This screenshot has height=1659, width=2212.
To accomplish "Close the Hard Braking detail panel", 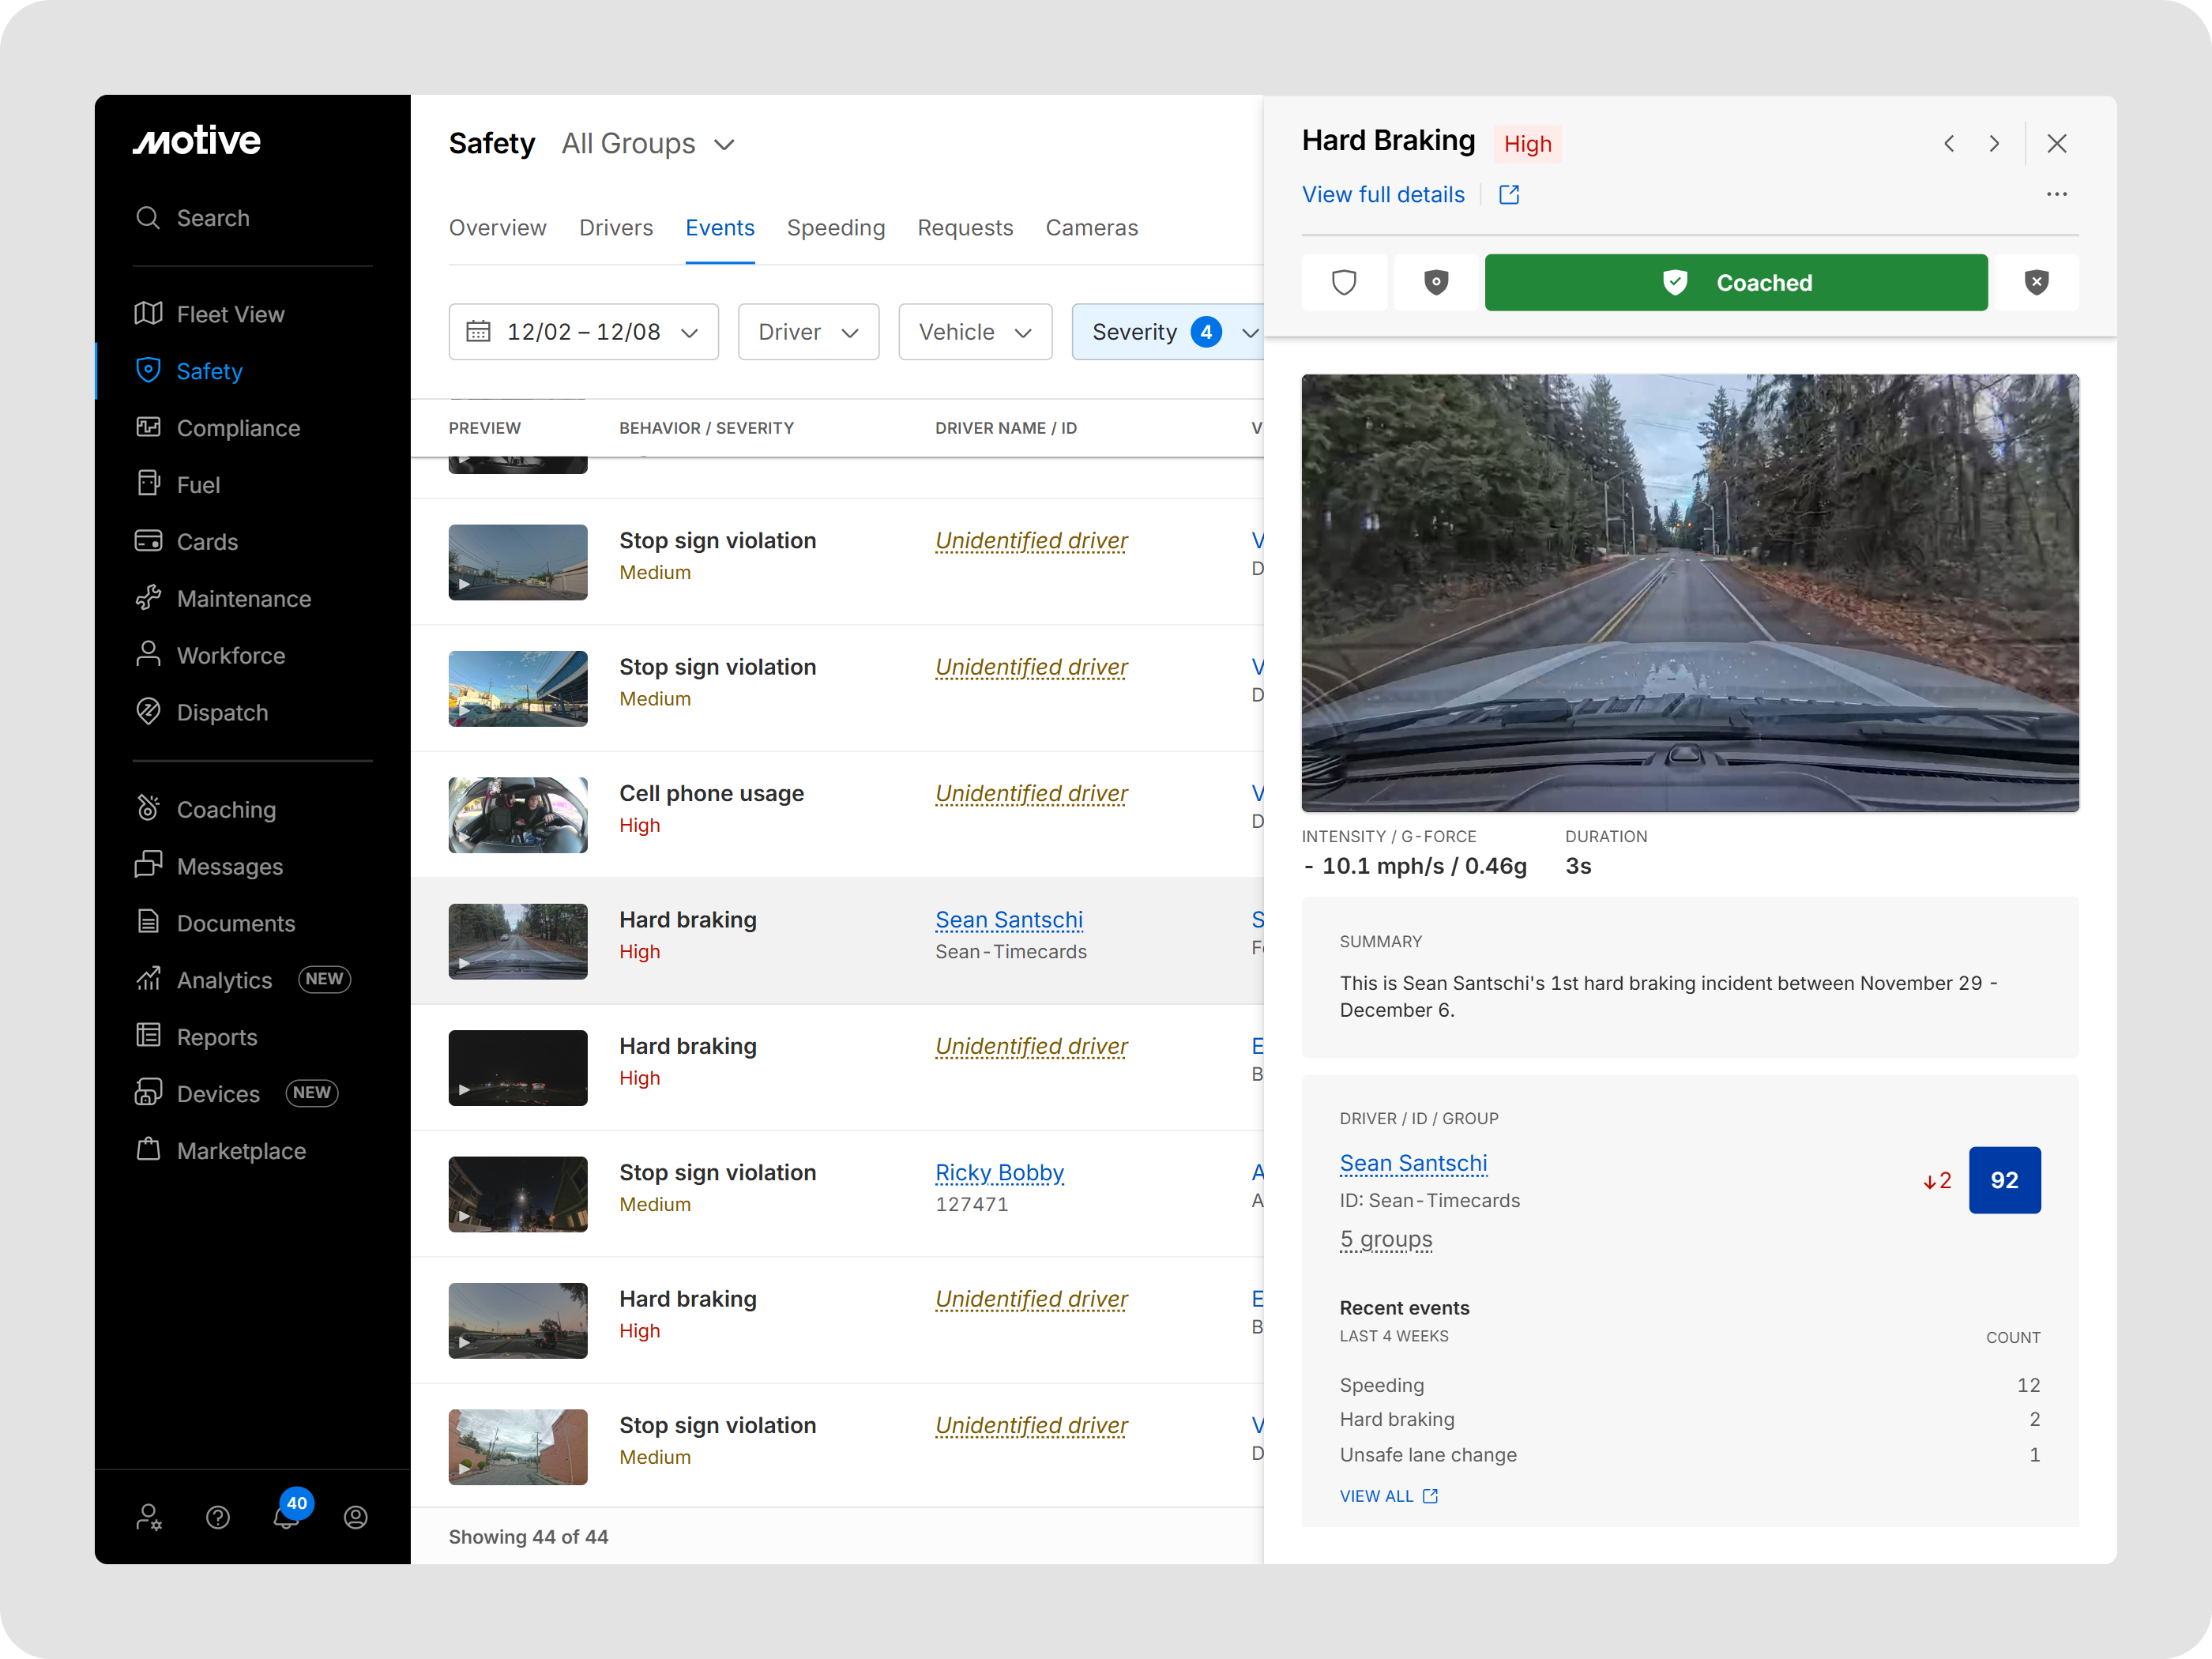I will point(2056,144).
